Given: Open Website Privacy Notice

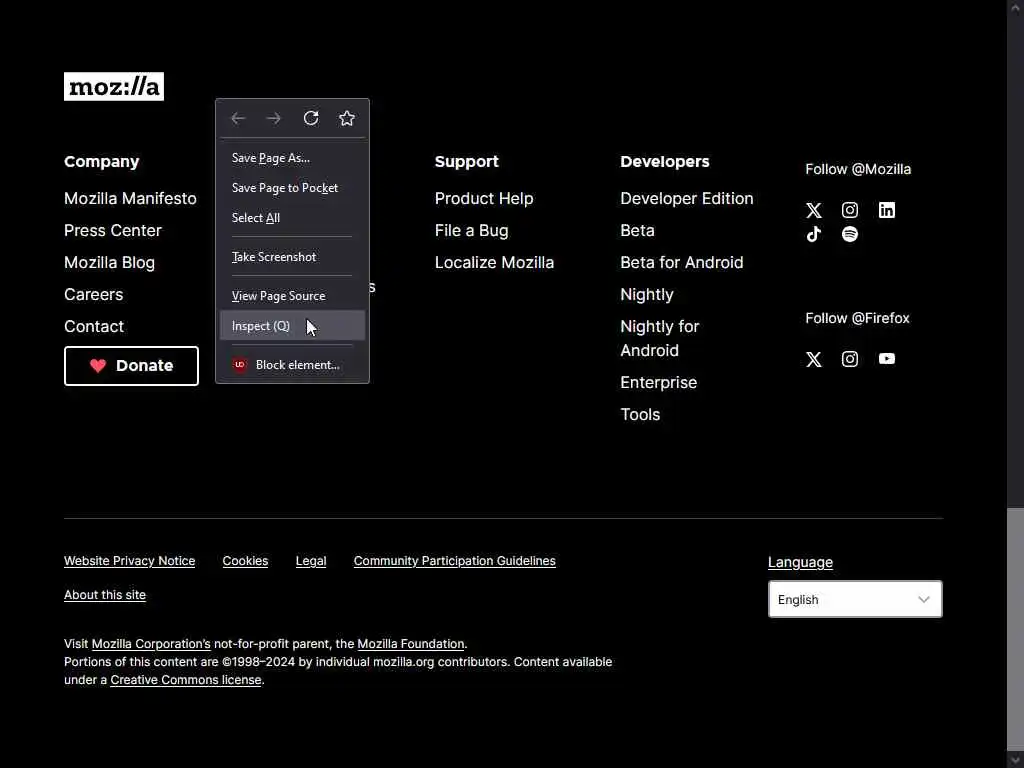Looking at the screenshot, I should pos(129,561).
